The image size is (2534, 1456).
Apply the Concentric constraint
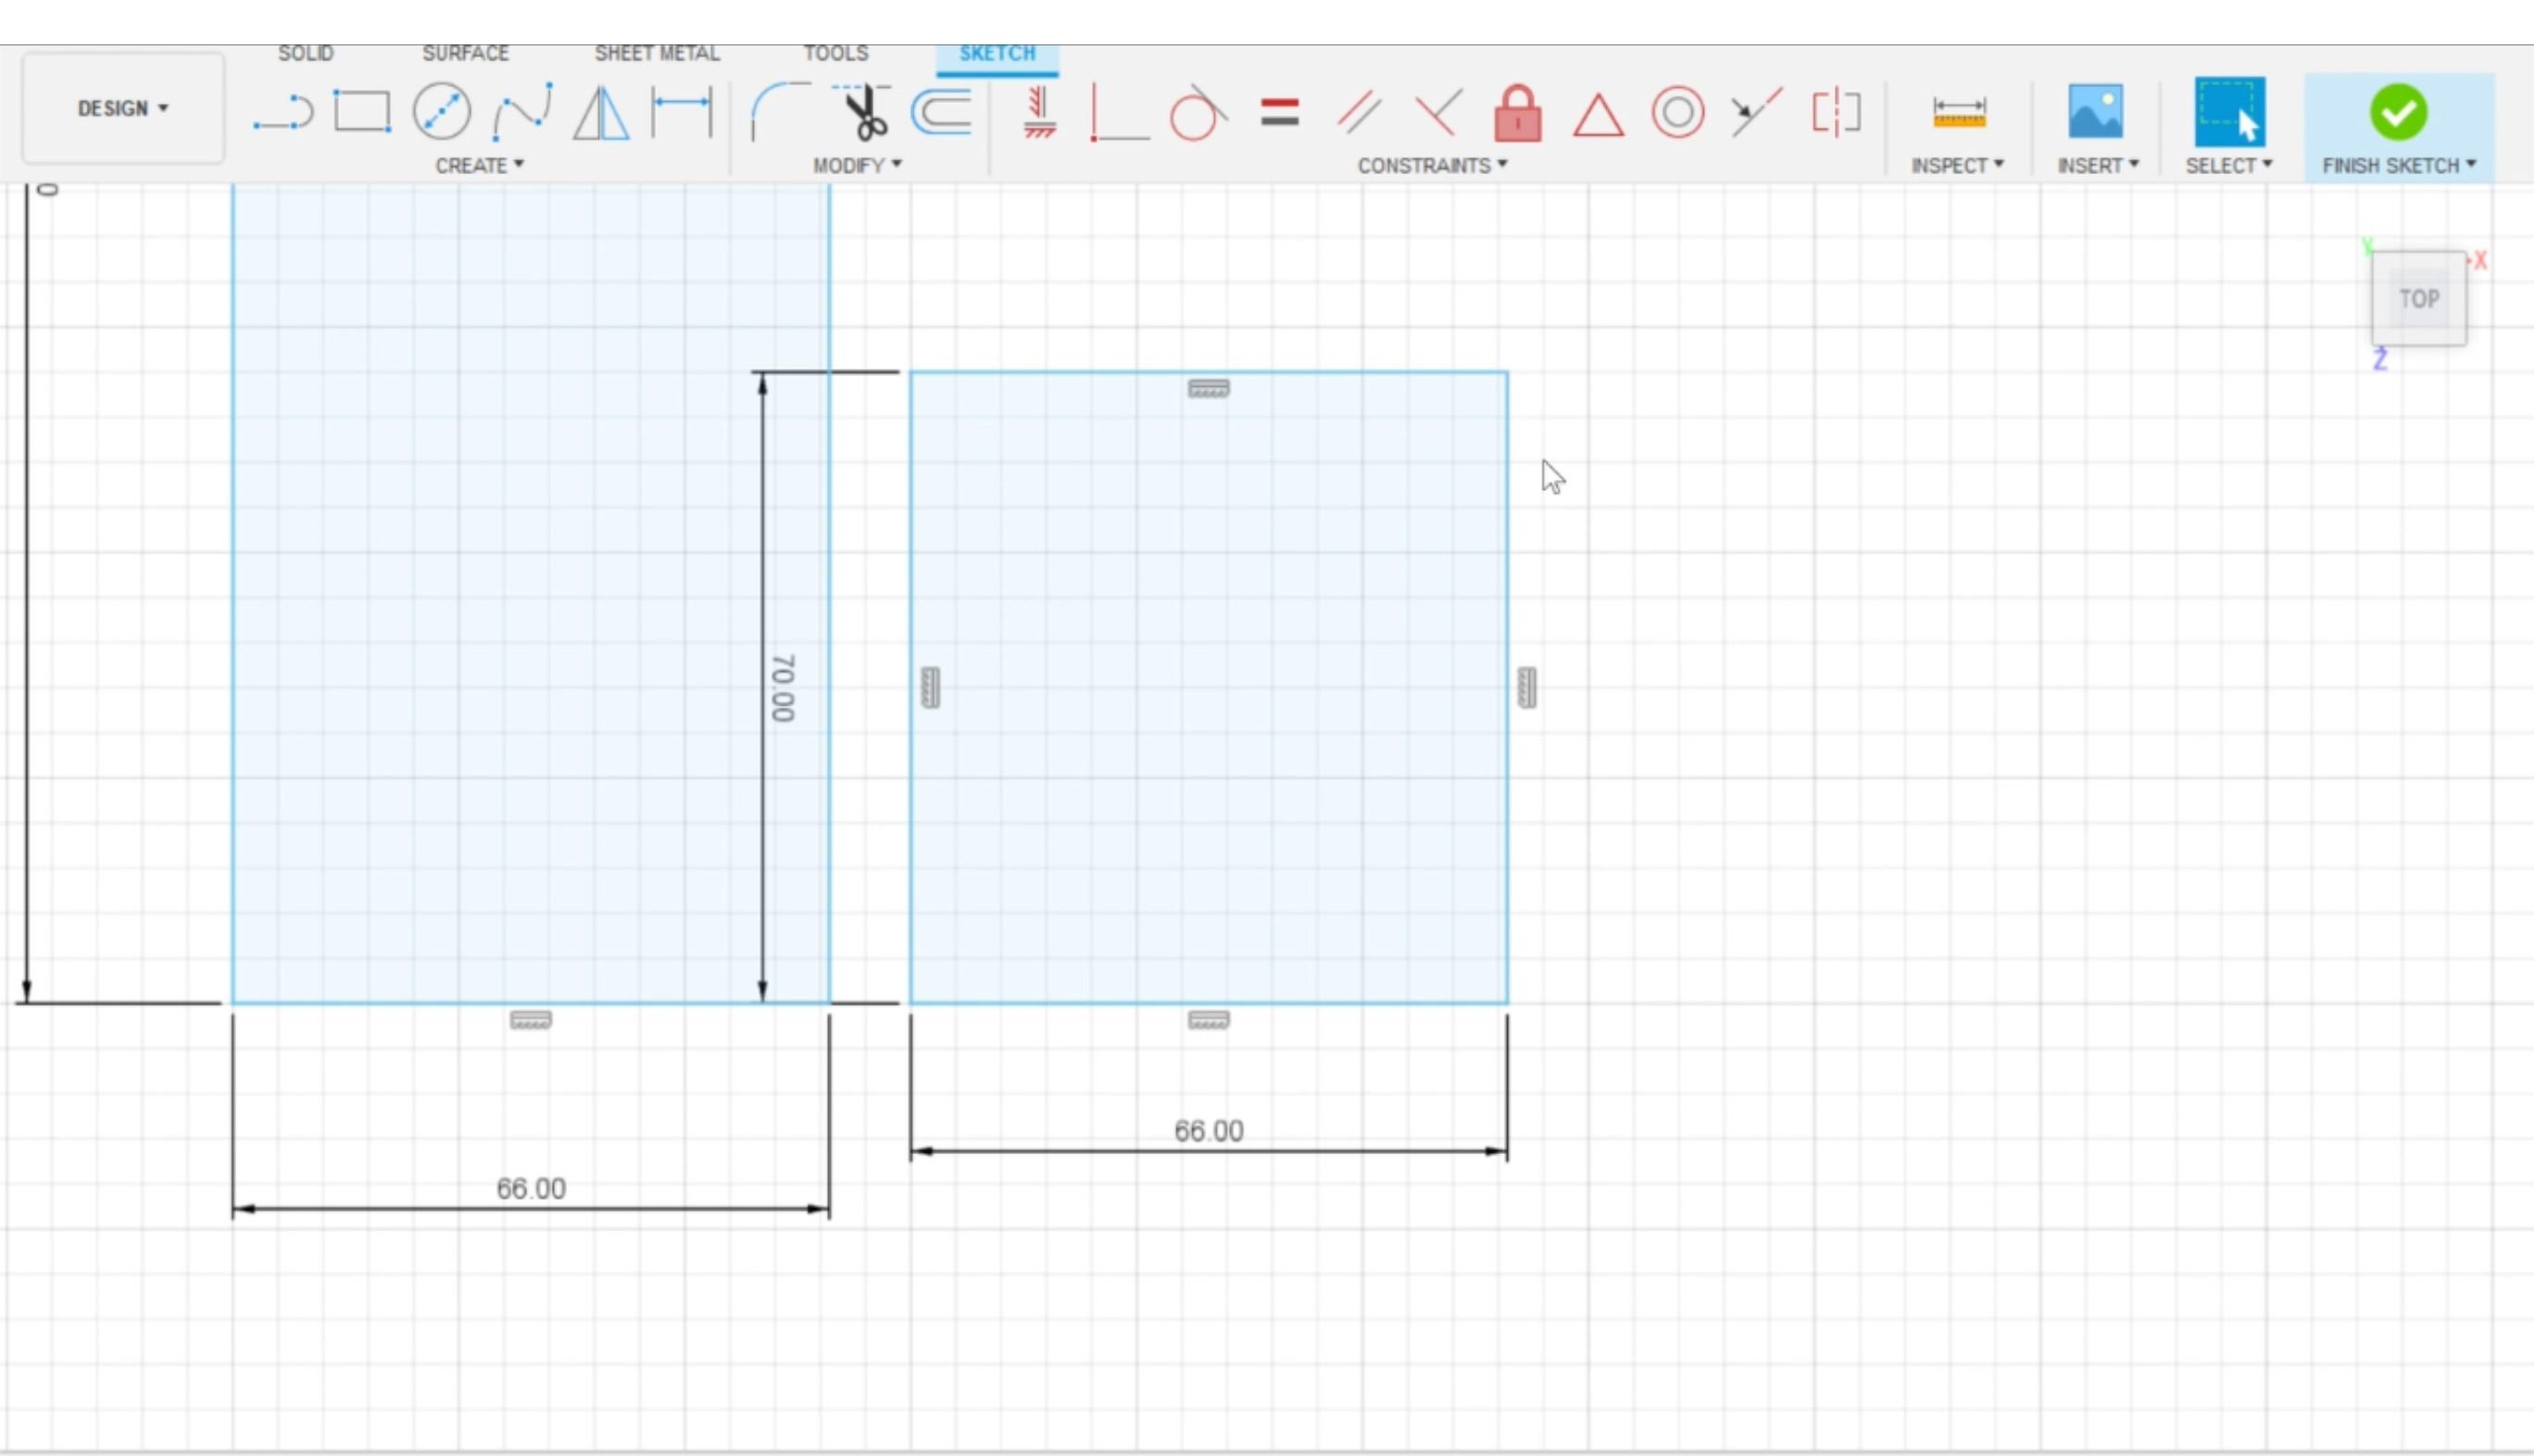click(1677, 112)
